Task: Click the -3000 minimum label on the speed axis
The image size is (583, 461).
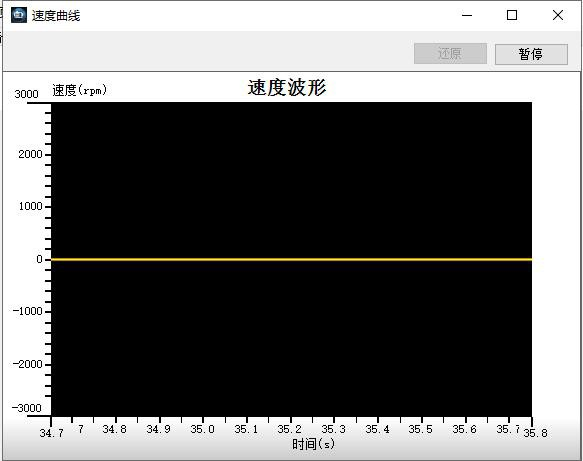Action: [x=26, y=408]
